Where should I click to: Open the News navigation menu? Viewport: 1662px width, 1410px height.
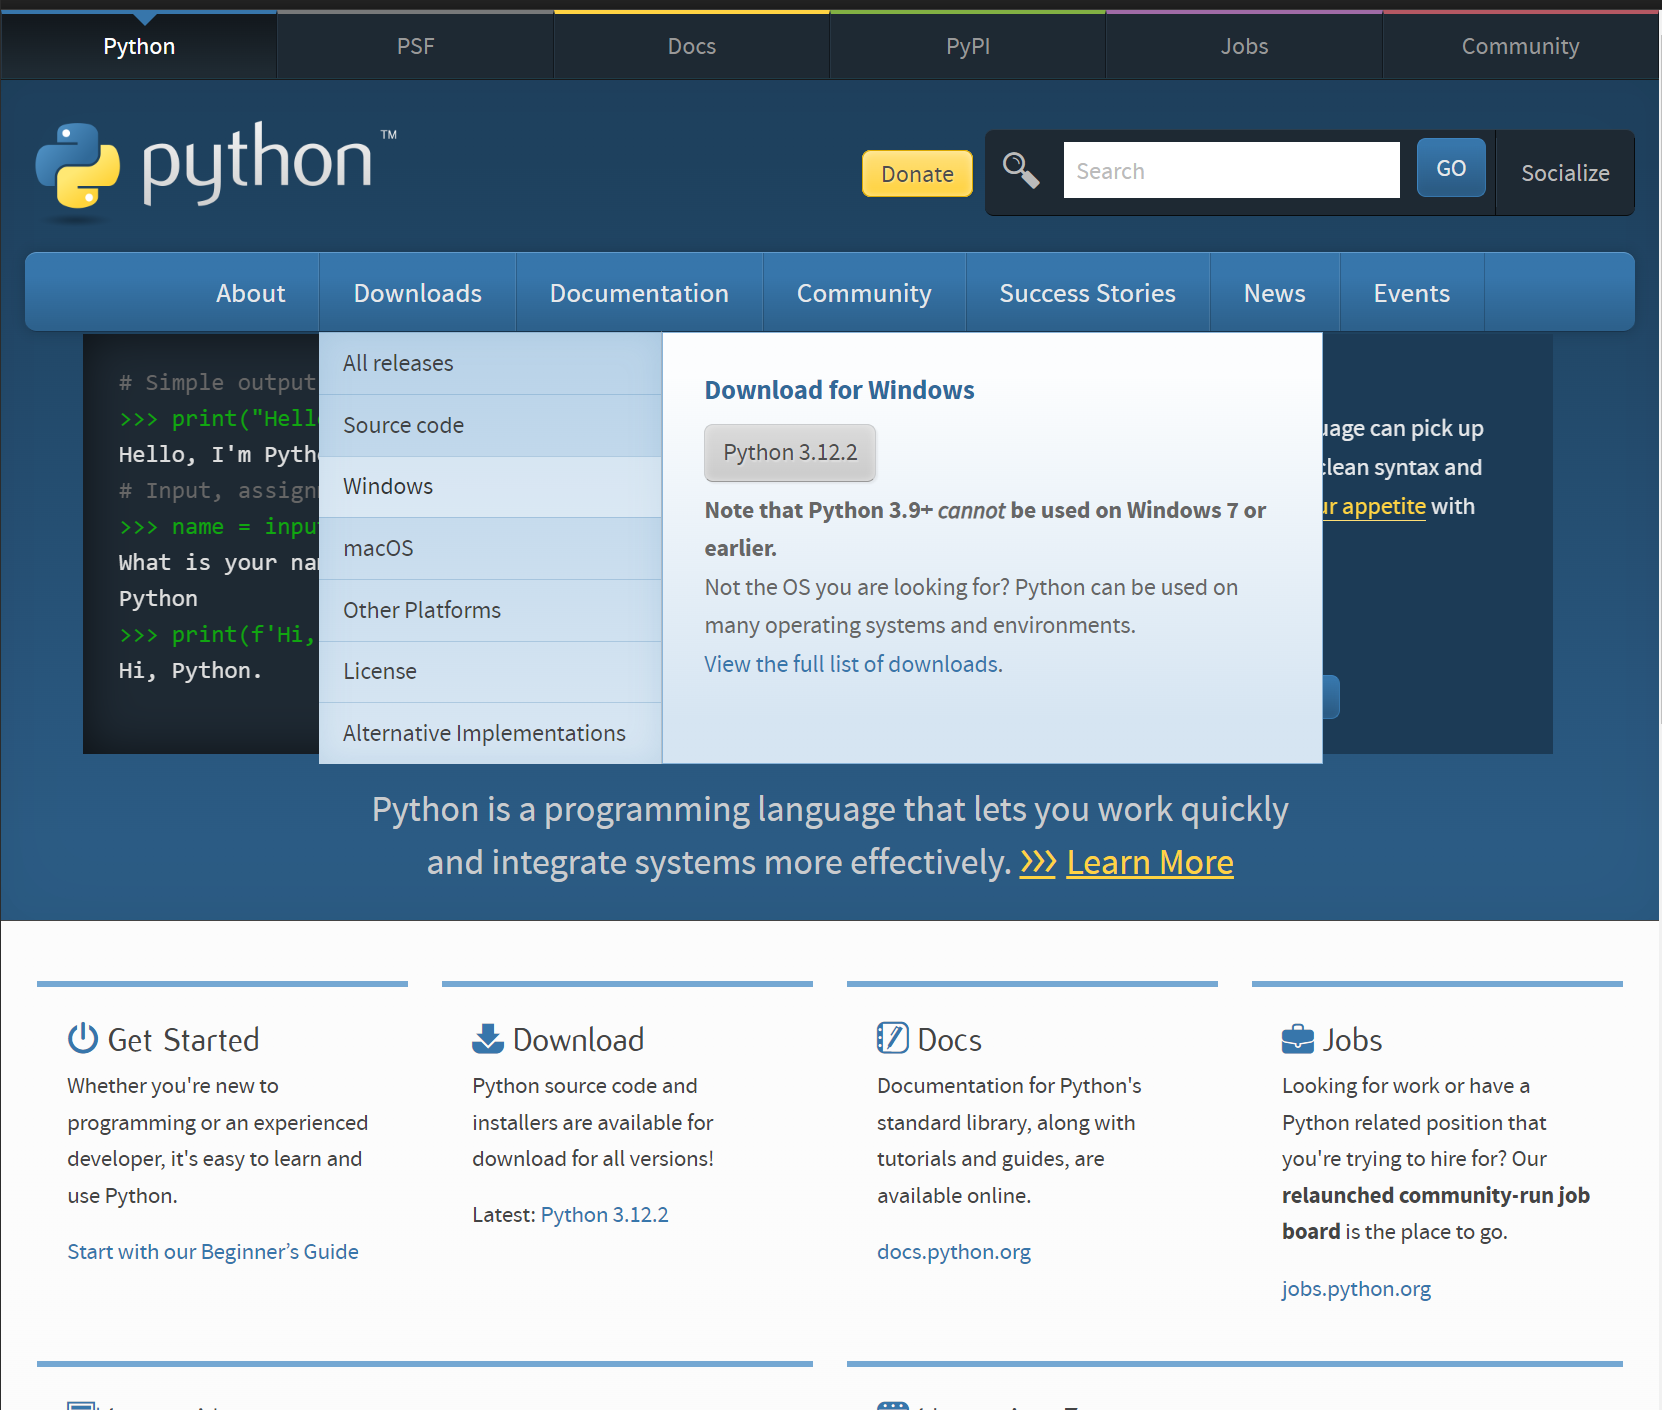coord(1275,293)
